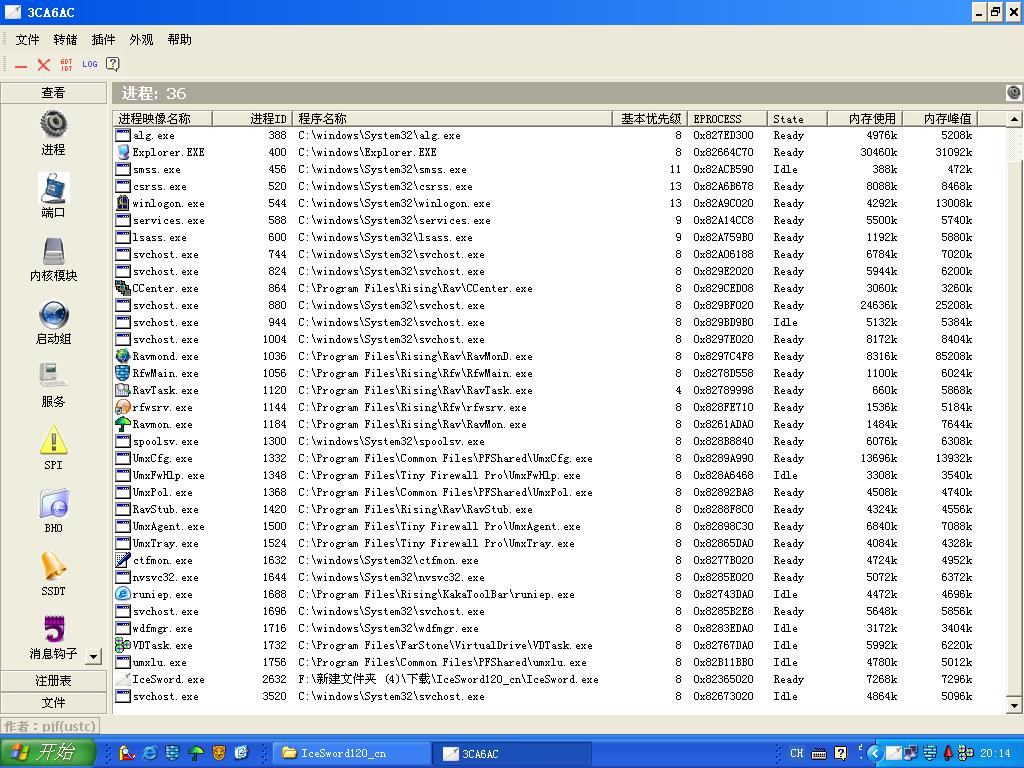The image size is (1024, 768).
Task: Select the 内核模块 kernel module icon
Action: point(53,252)
